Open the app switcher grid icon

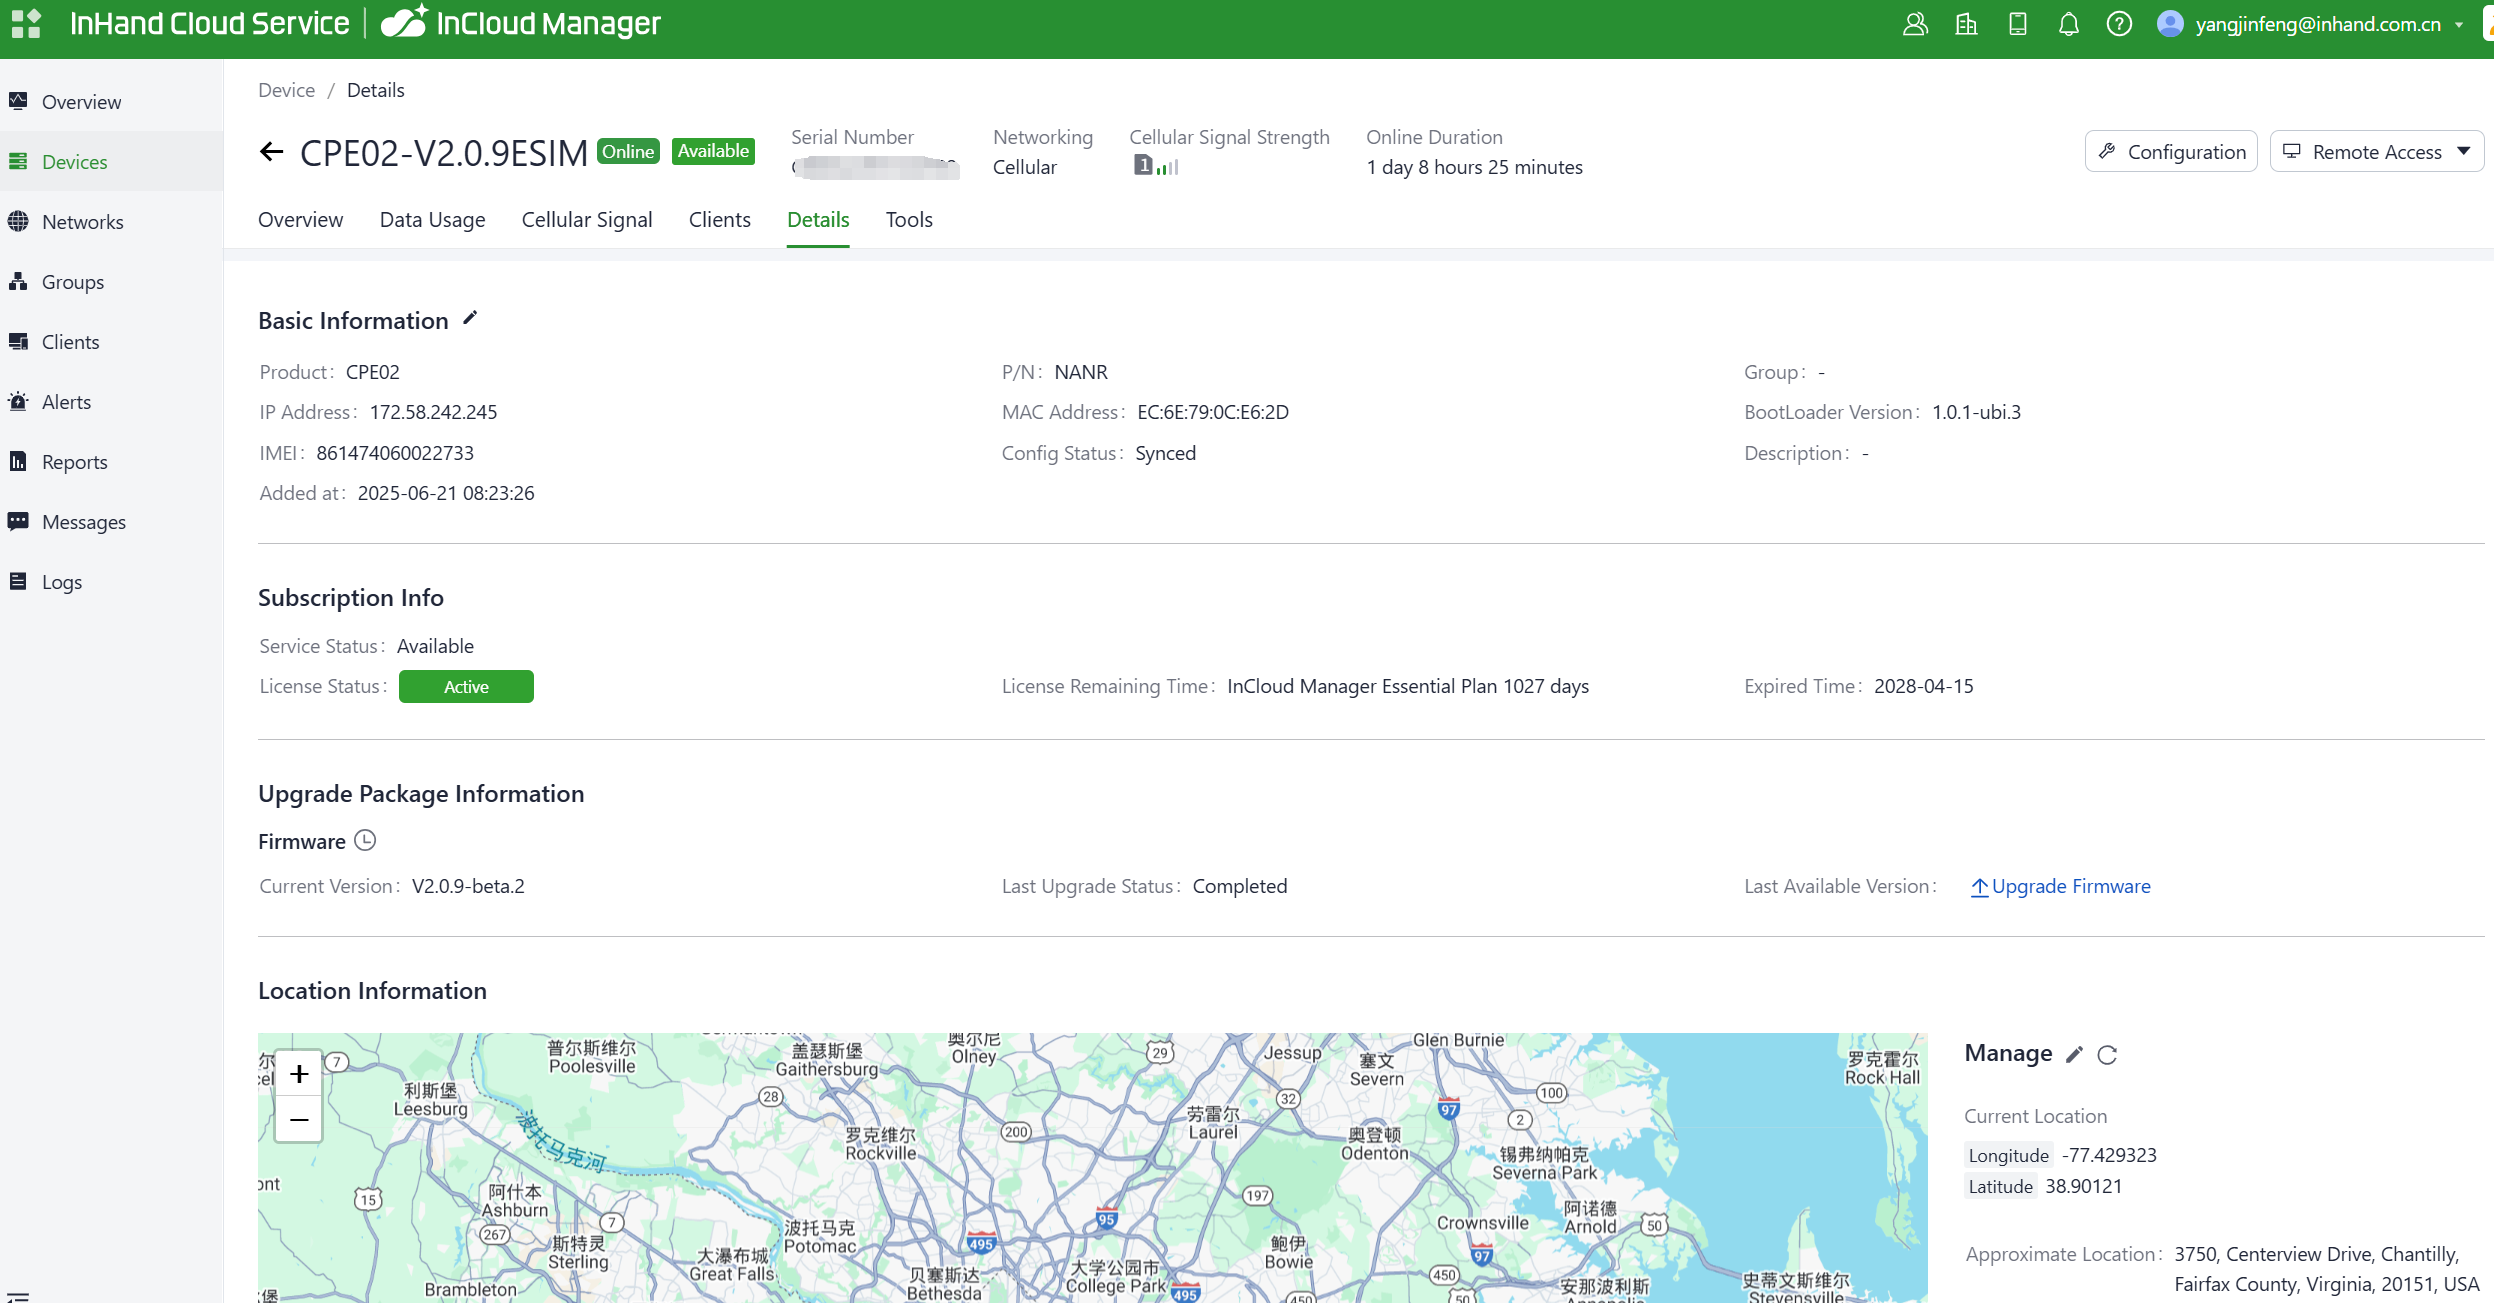26,24
